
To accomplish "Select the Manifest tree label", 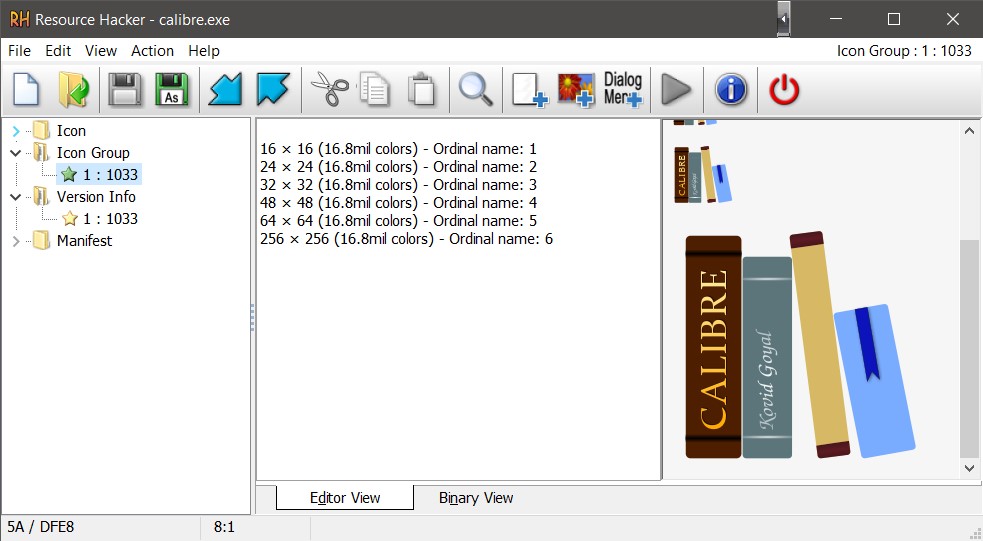I will pos(84,241).
